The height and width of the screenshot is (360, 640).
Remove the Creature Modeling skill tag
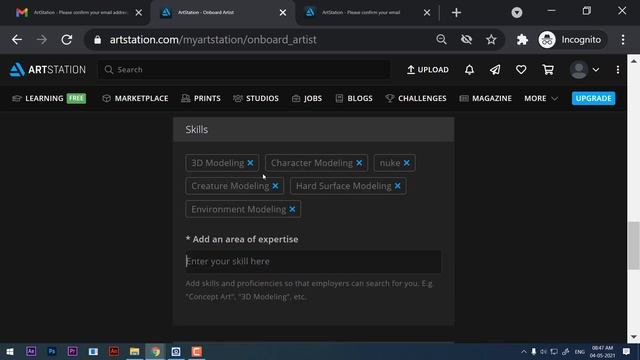coord(276,186)
